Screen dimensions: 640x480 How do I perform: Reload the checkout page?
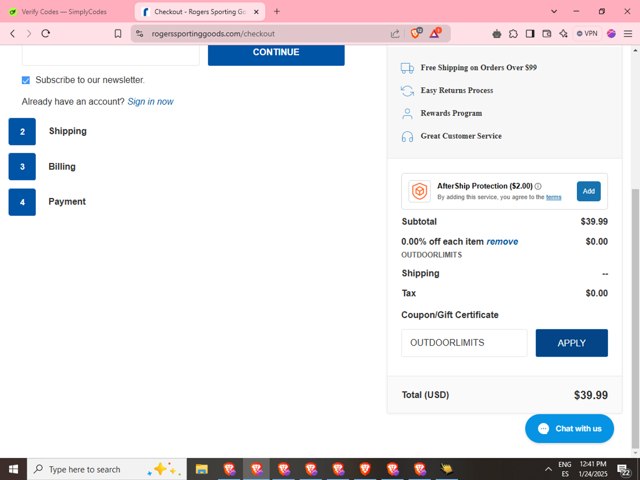tap(46, 33)
